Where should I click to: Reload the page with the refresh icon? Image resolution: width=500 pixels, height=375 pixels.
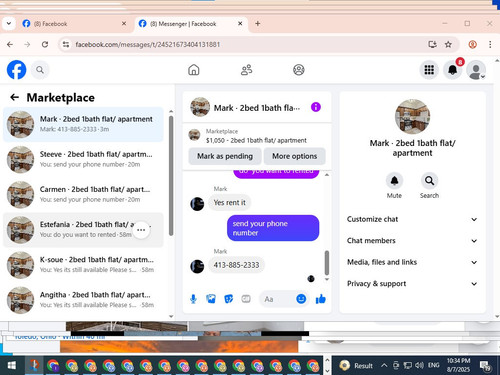[45, 44]
